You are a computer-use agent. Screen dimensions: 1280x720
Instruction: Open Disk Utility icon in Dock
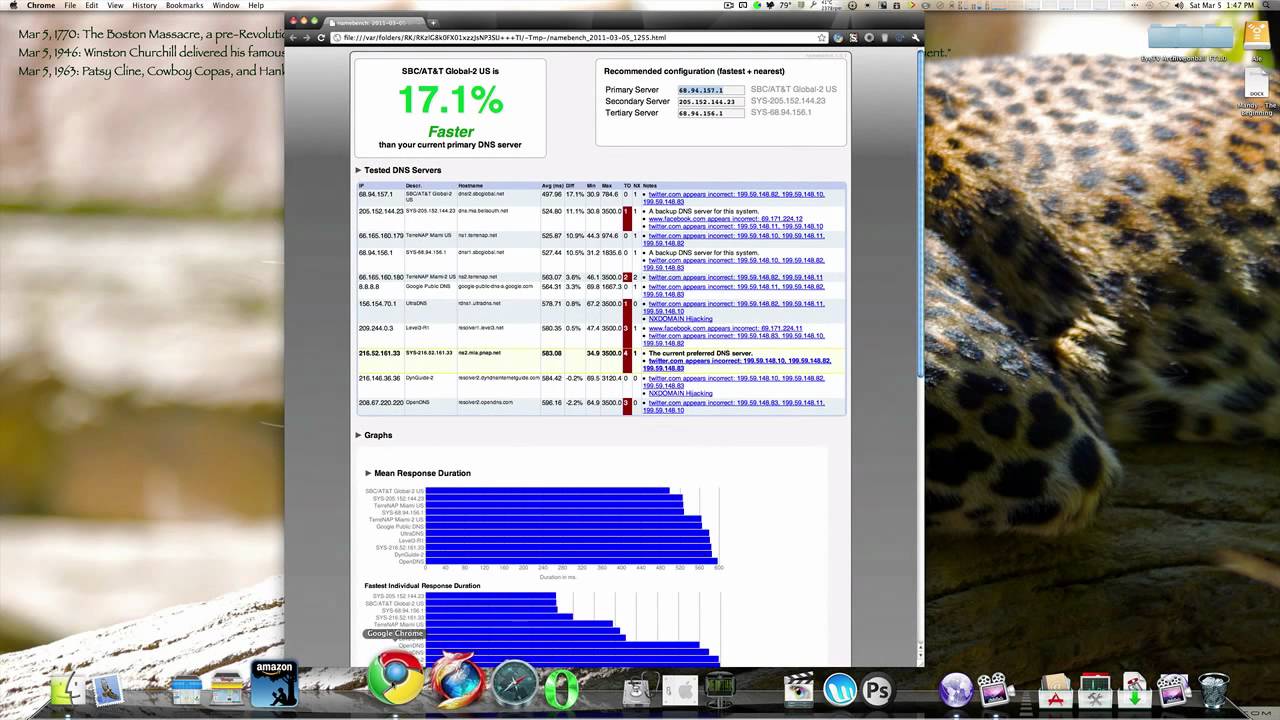637,690
